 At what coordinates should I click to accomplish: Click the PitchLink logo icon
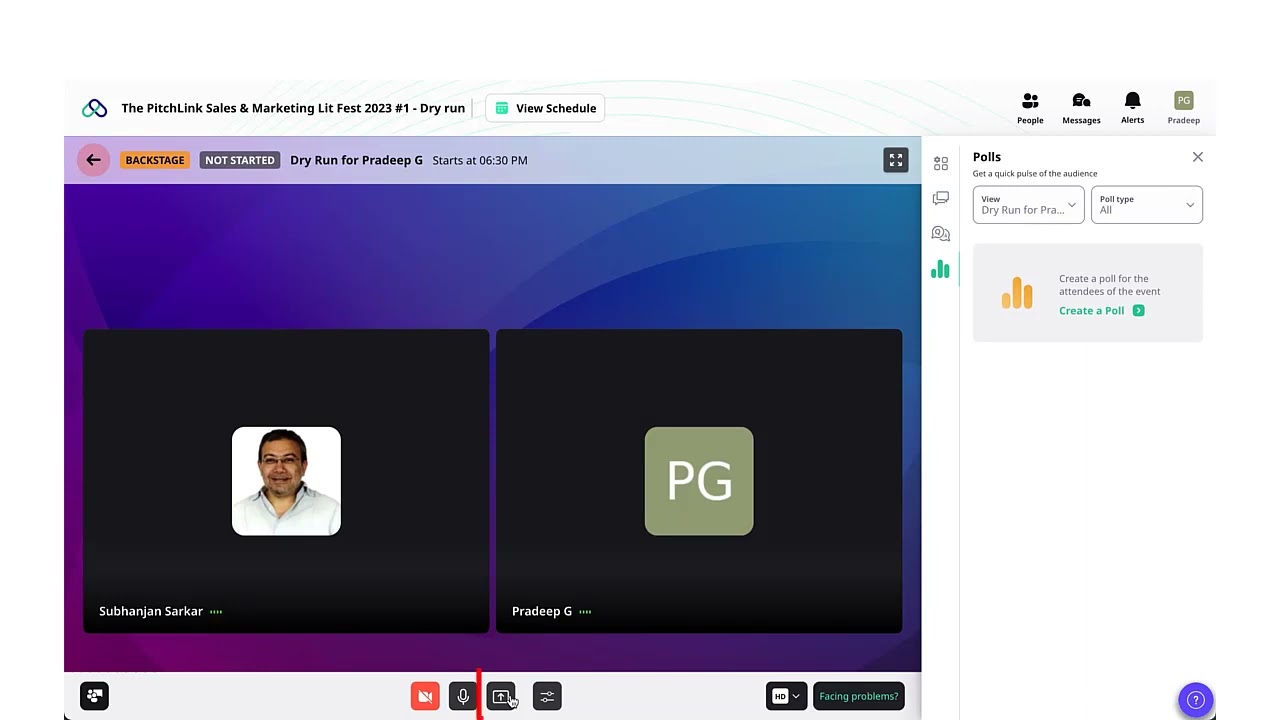coord(94,108)
